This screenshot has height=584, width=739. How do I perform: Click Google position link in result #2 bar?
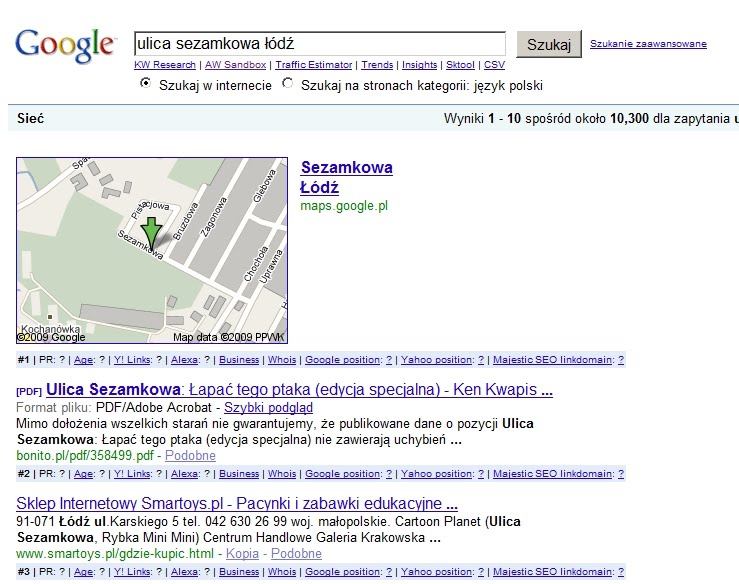[343, 474]
